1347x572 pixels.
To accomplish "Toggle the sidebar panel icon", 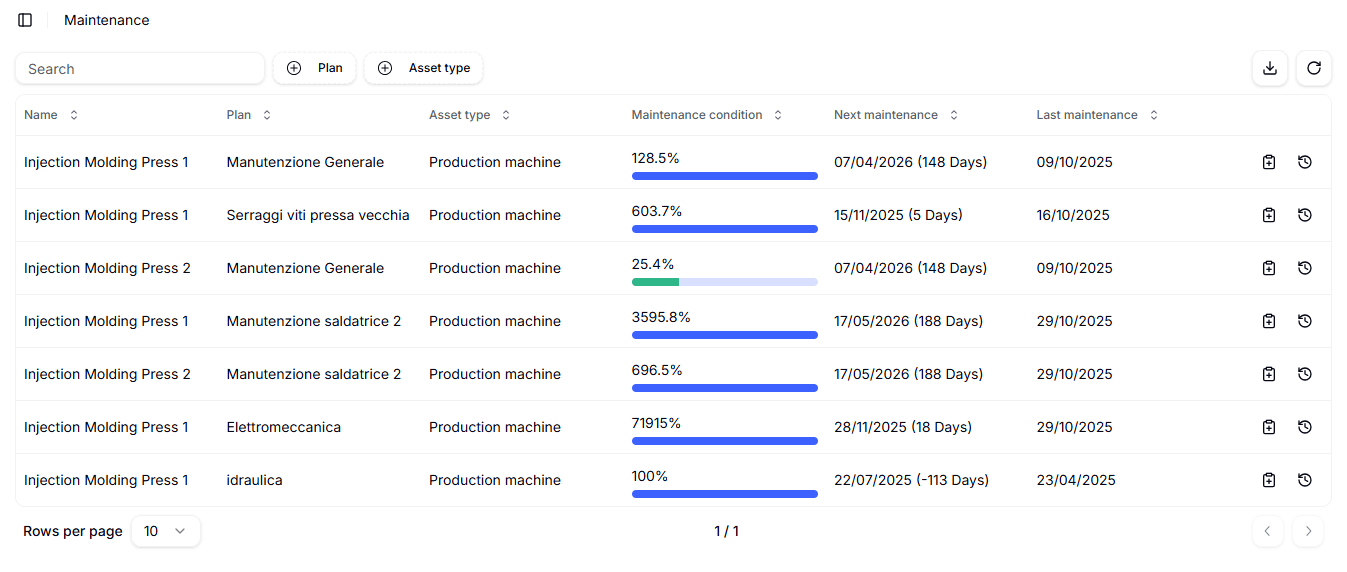I will [x=25, y=20].
